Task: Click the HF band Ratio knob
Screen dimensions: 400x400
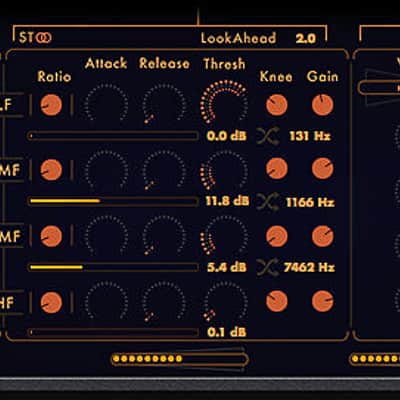Action: (51, 303)
